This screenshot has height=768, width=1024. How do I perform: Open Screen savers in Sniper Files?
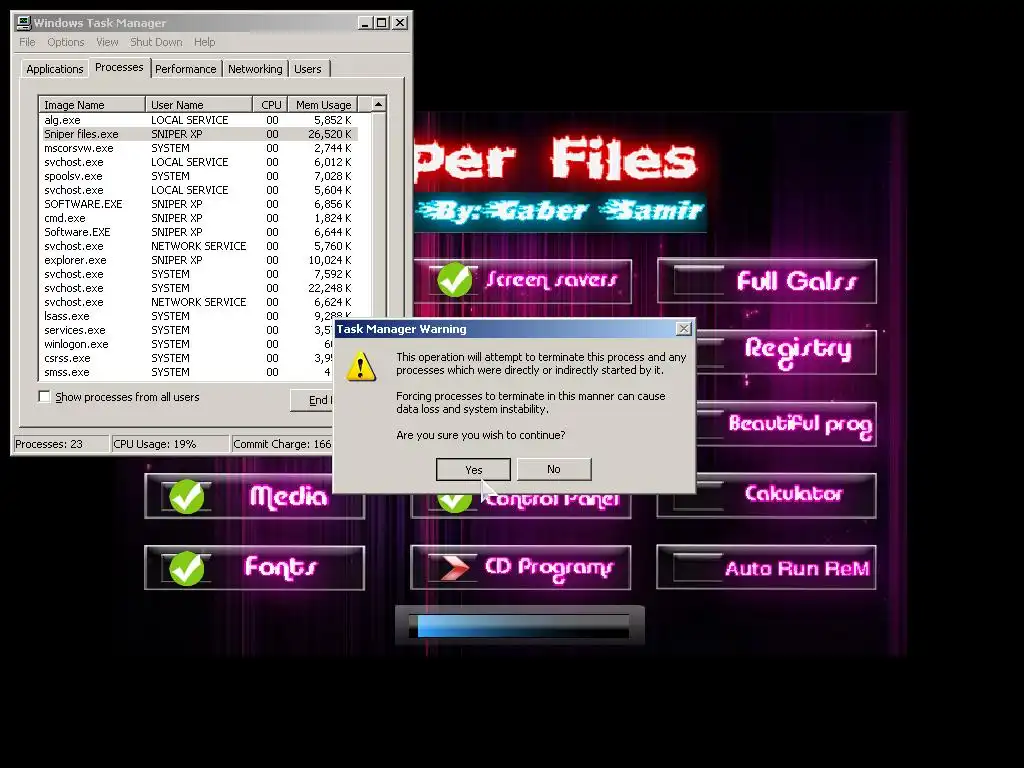point(522,281)
